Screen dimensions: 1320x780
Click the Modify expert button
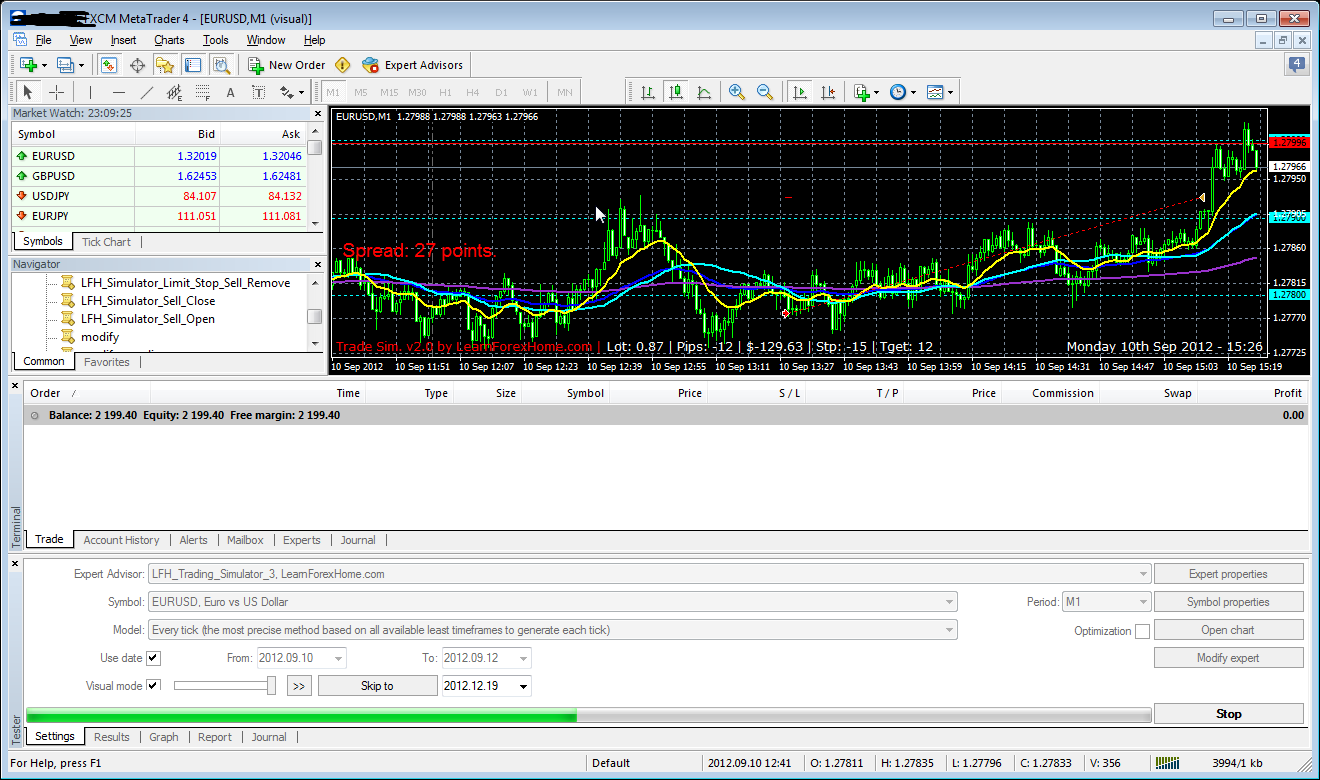[1229, 658]
